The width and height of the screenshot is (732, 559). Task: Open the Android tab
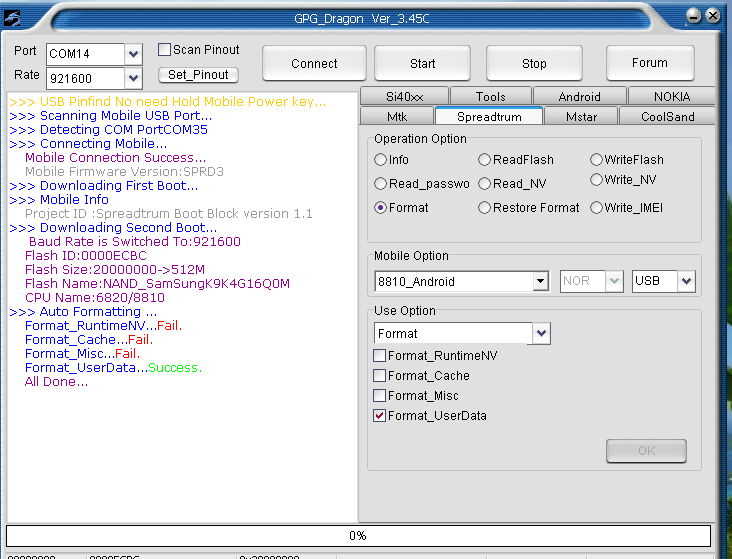[x=579, y=97]
